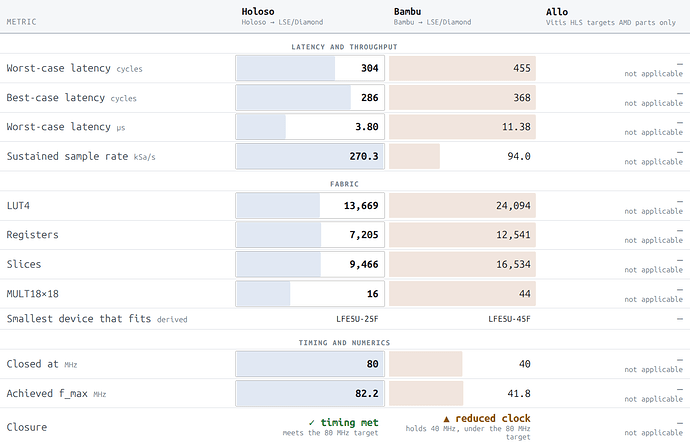Click the reduced clock warning status

pos(487,418)
